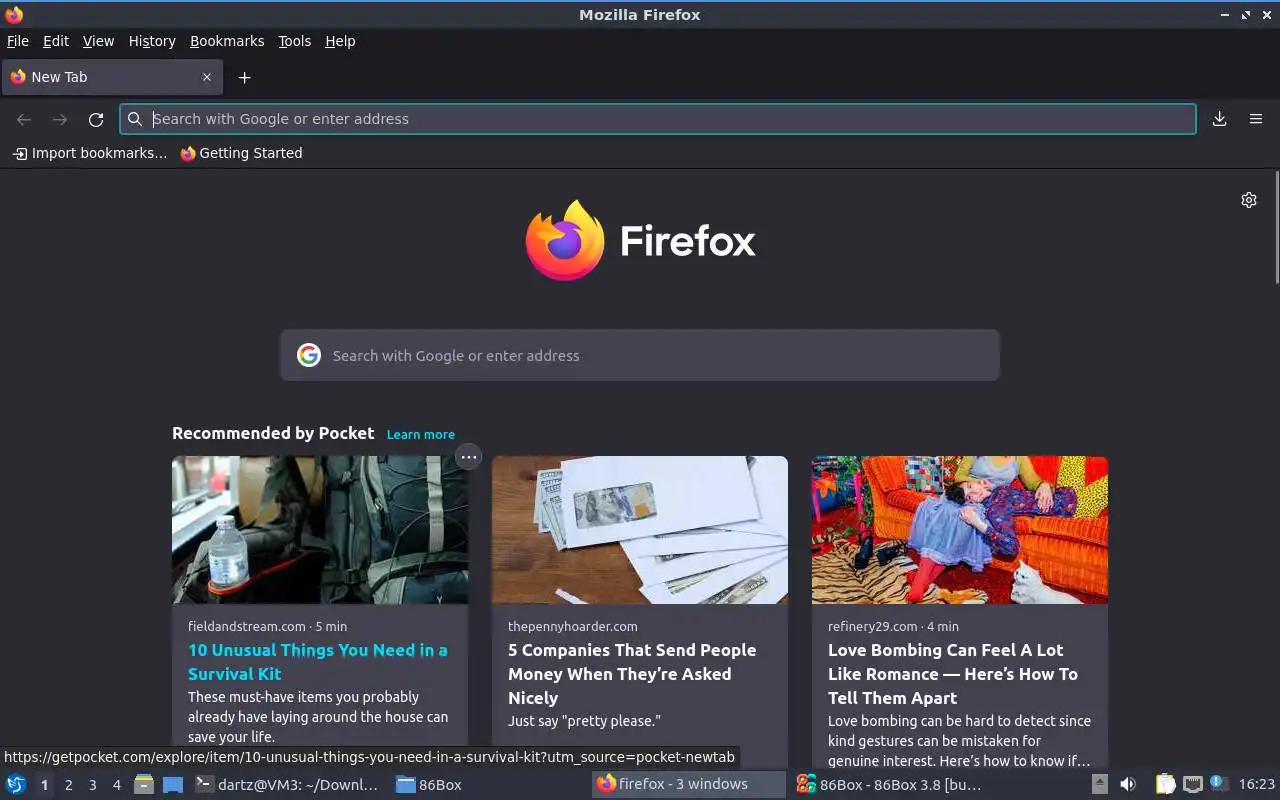Click the tray up-arrow icon
The image size is (1280, 800).
tap(1099, 785)
